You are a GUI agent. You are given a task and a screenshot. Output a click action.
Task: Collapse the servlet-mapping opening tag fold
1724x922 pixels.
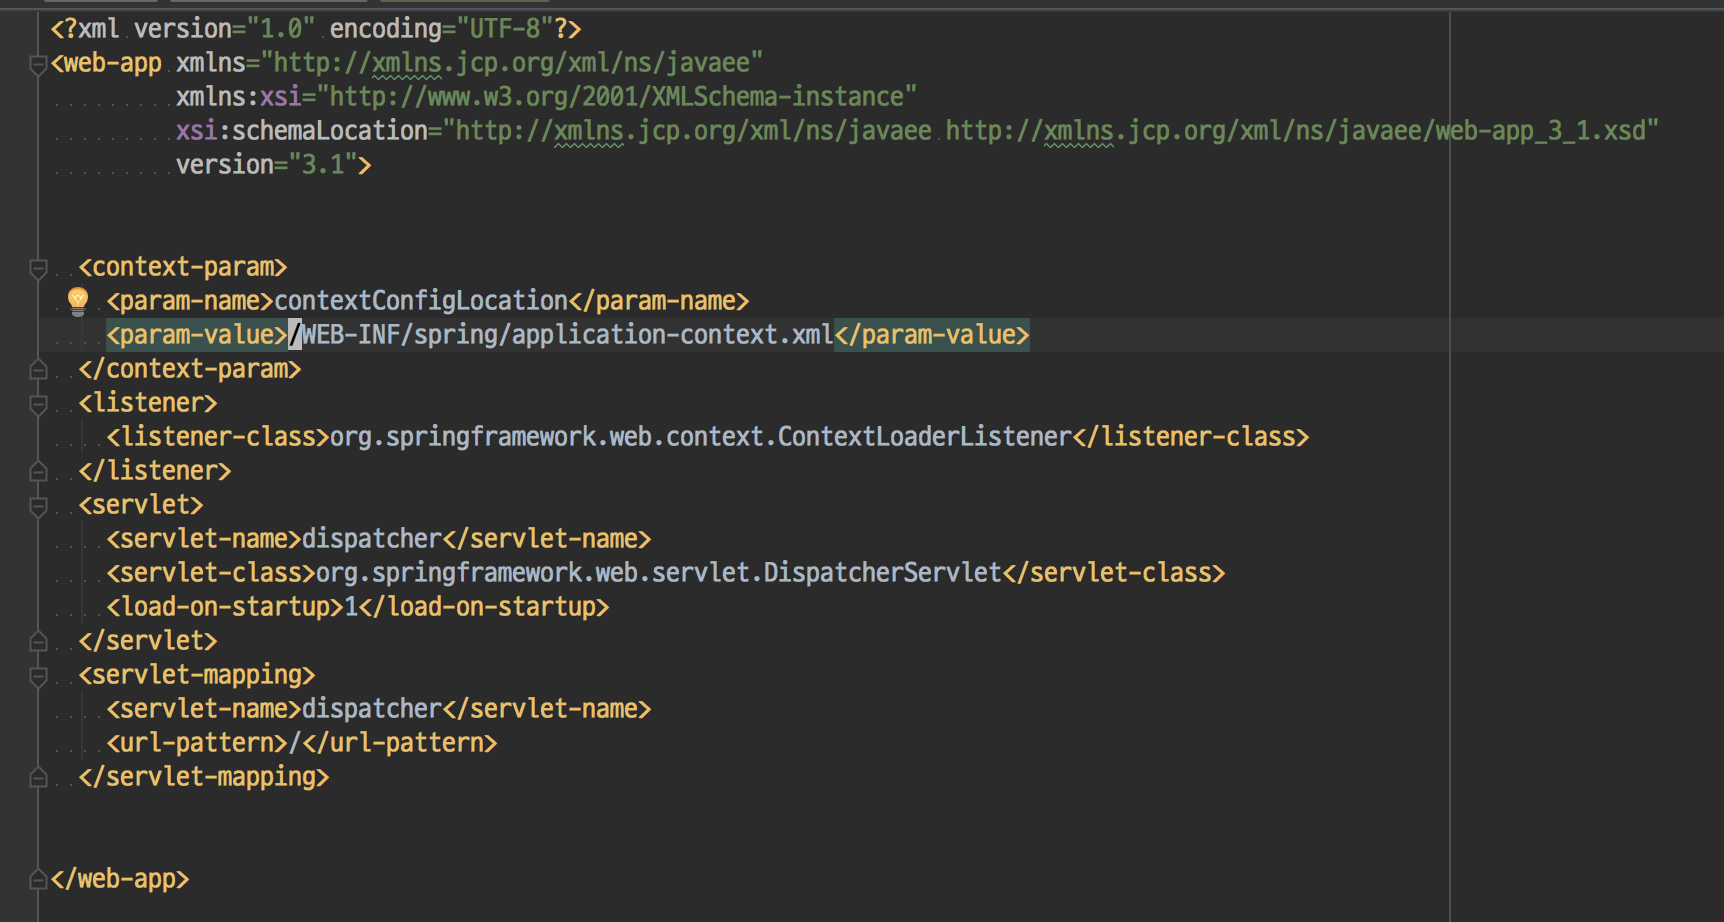pyautogui.click(x=38, y=676)
